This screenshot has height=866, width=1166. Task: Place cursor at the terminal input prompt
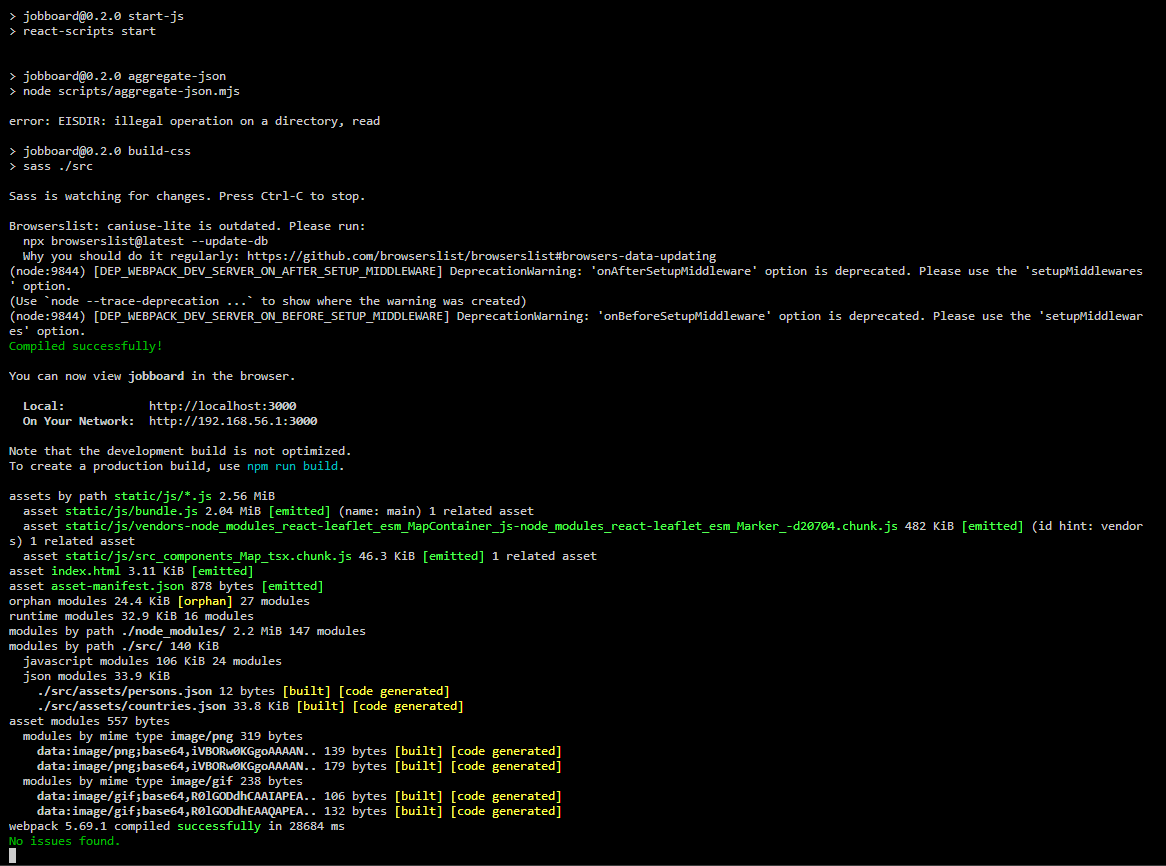(11, 857)
